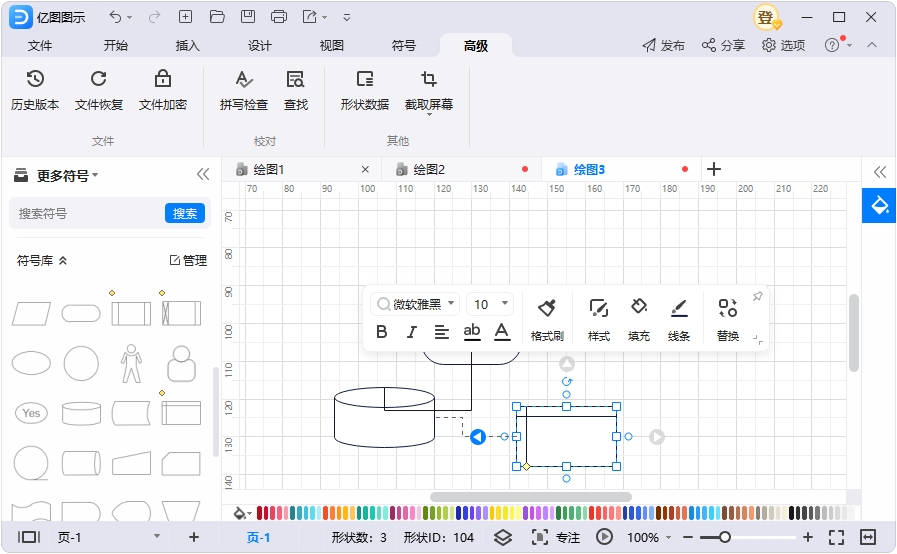This screenshot has height=554, width=897.
Task: Switch to the 插入 ribbon tab
Action: (x=187, y=46)
